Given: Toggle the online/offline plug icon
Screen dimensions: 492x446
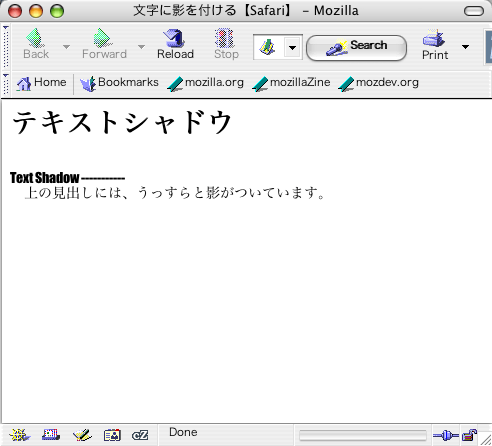Looking at the screenshot, I should tap(446, 435).
